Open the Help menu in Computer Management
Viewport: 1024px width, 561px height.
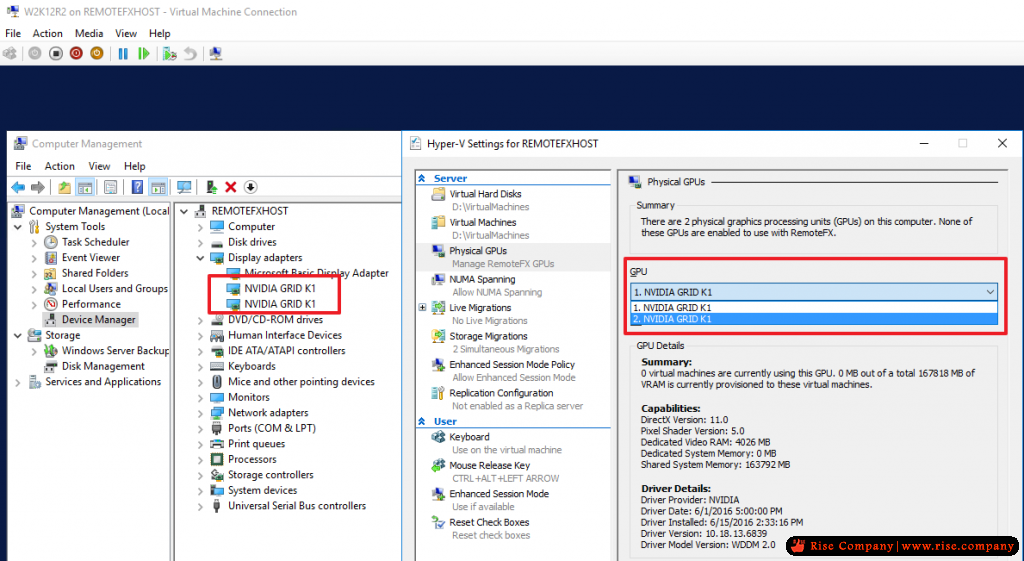(135, 166)
